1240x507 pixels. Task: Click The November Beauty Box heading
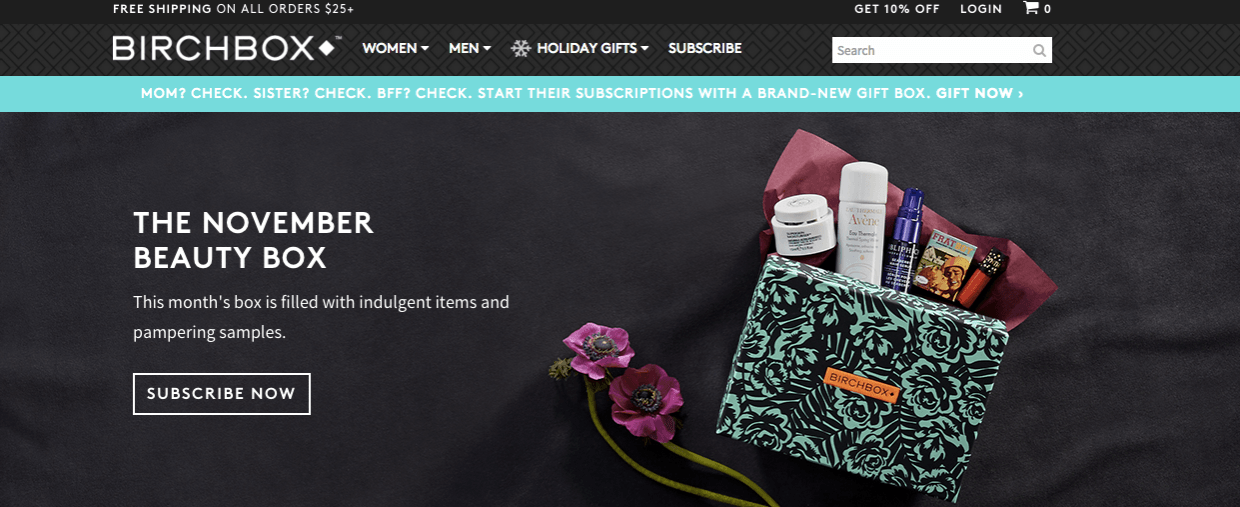point(254,240)
